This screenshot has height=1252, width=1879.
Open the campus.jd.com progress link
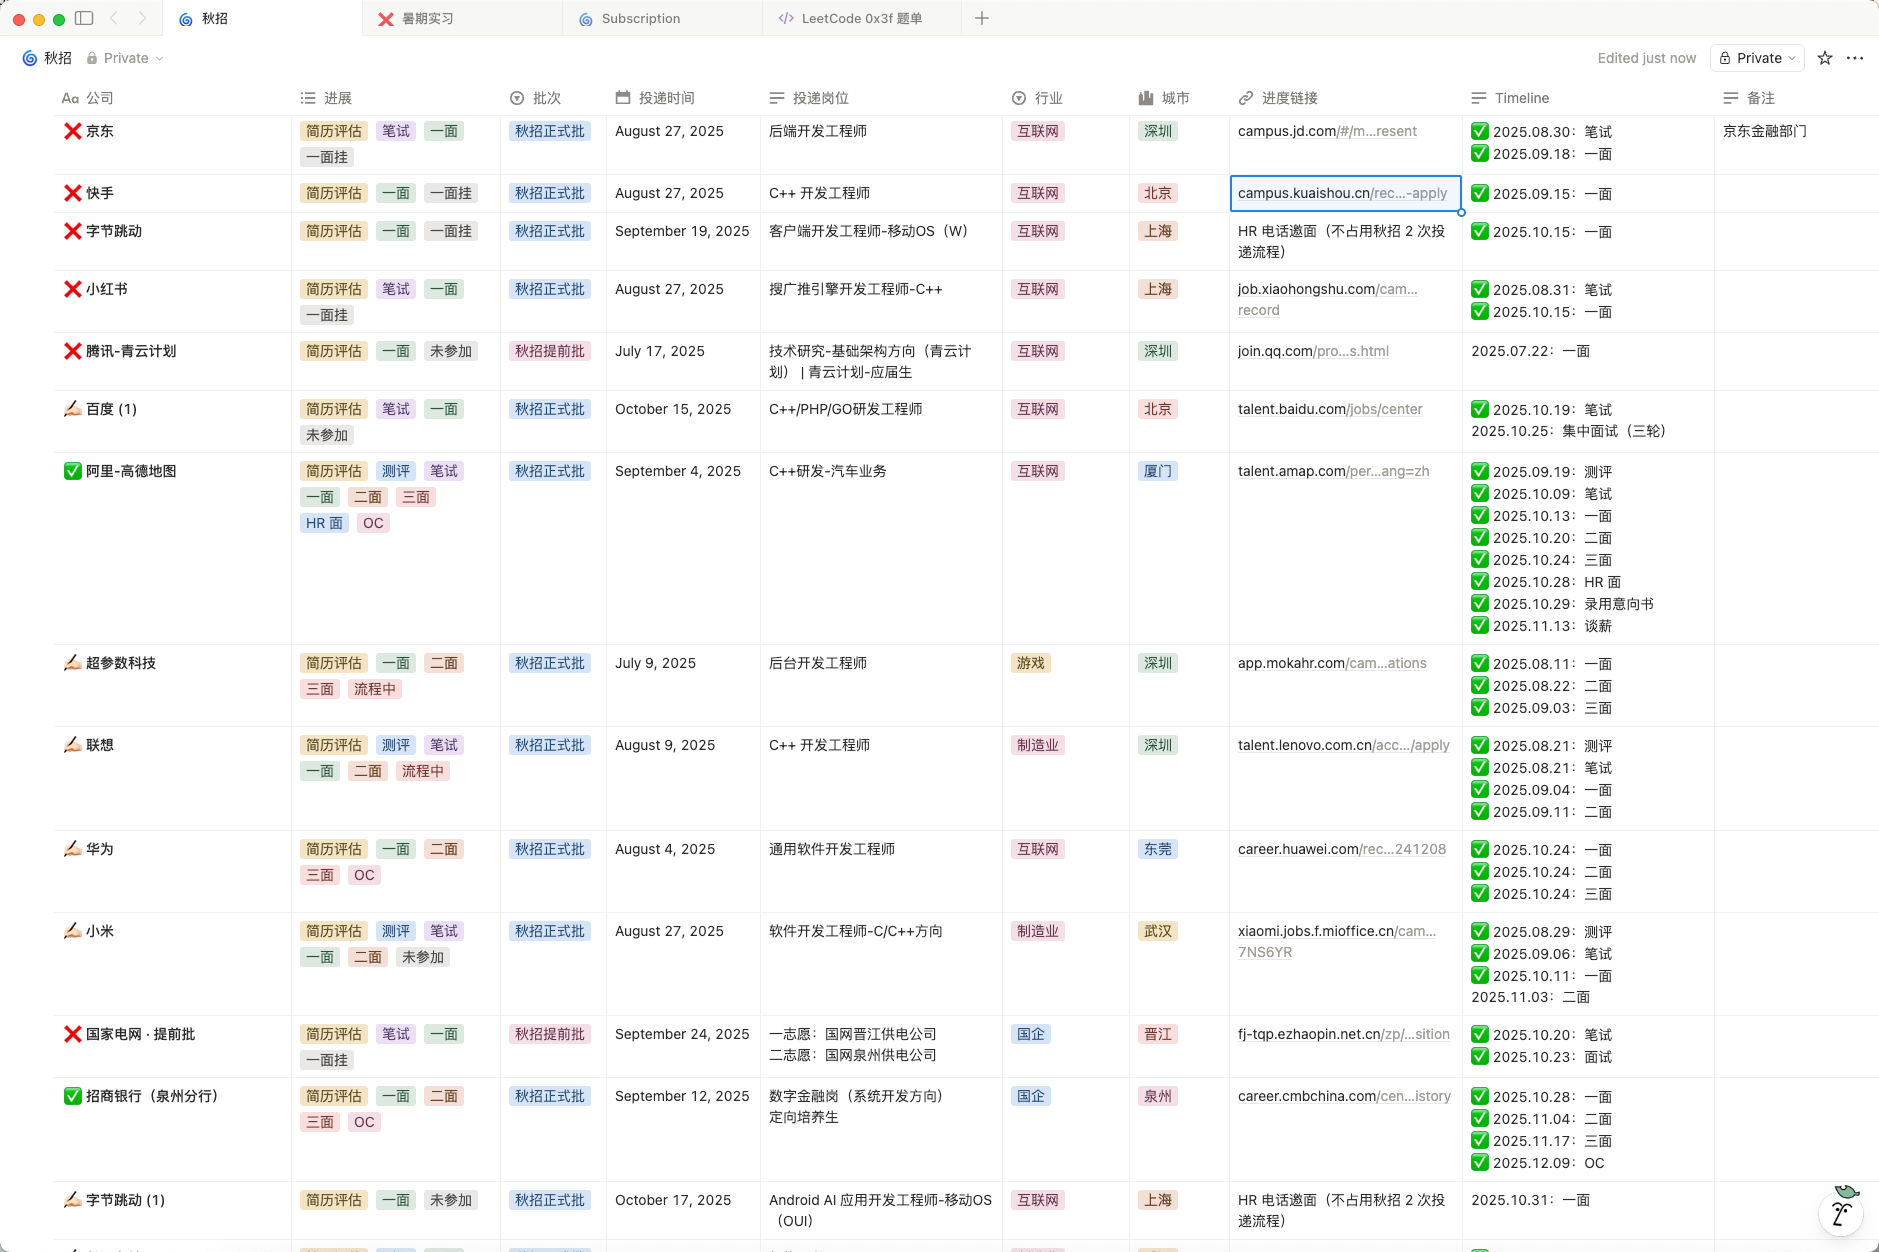coord(1327,131)
